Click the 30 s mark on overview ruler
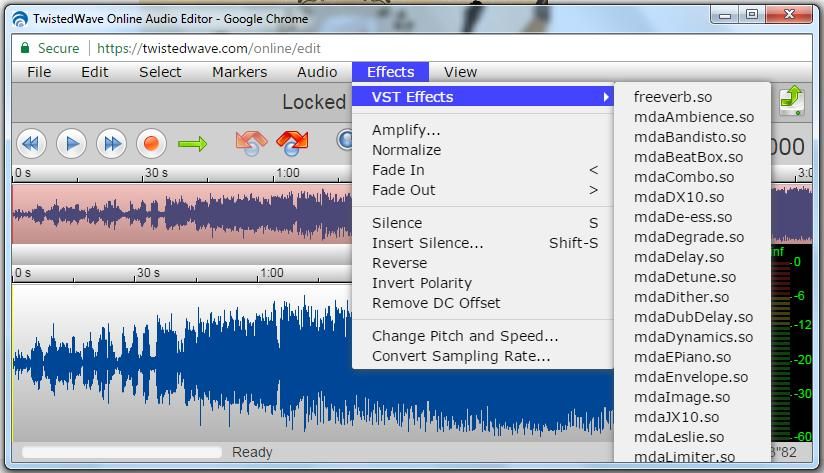Screen dimensions: 824x473 pos(156,173)
